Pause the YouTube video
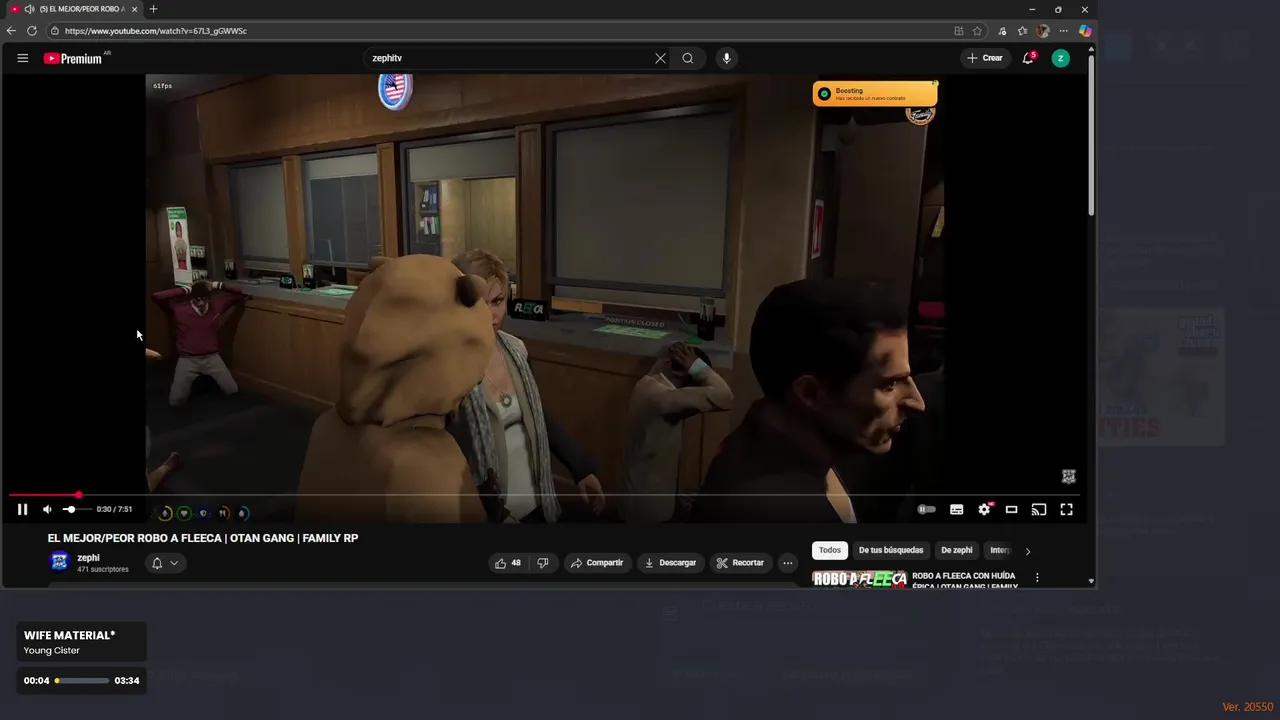 [x=22, y=509]
